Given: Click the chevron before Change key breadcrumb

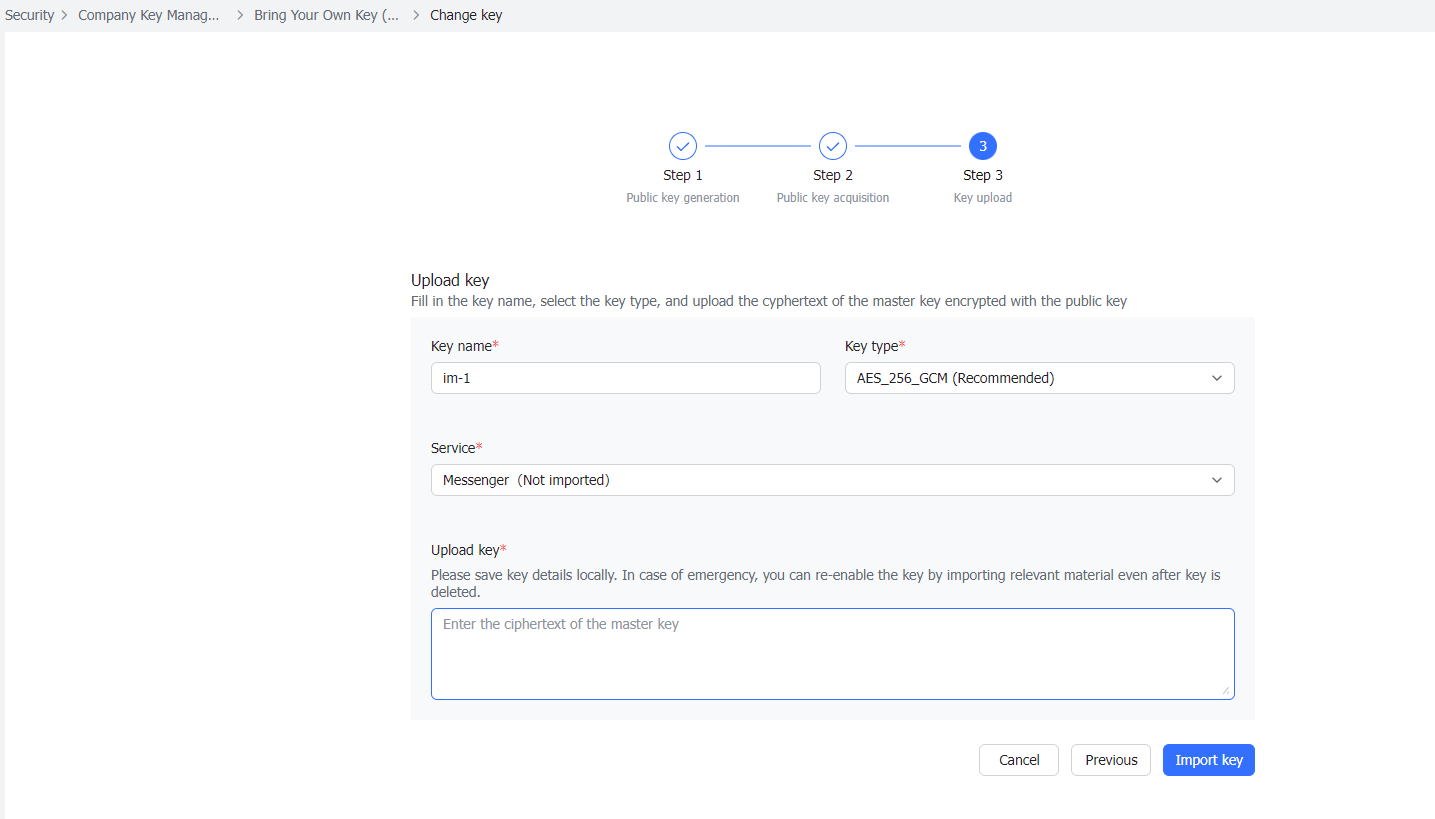Looking at the screenshot, I should pos(412,15).
